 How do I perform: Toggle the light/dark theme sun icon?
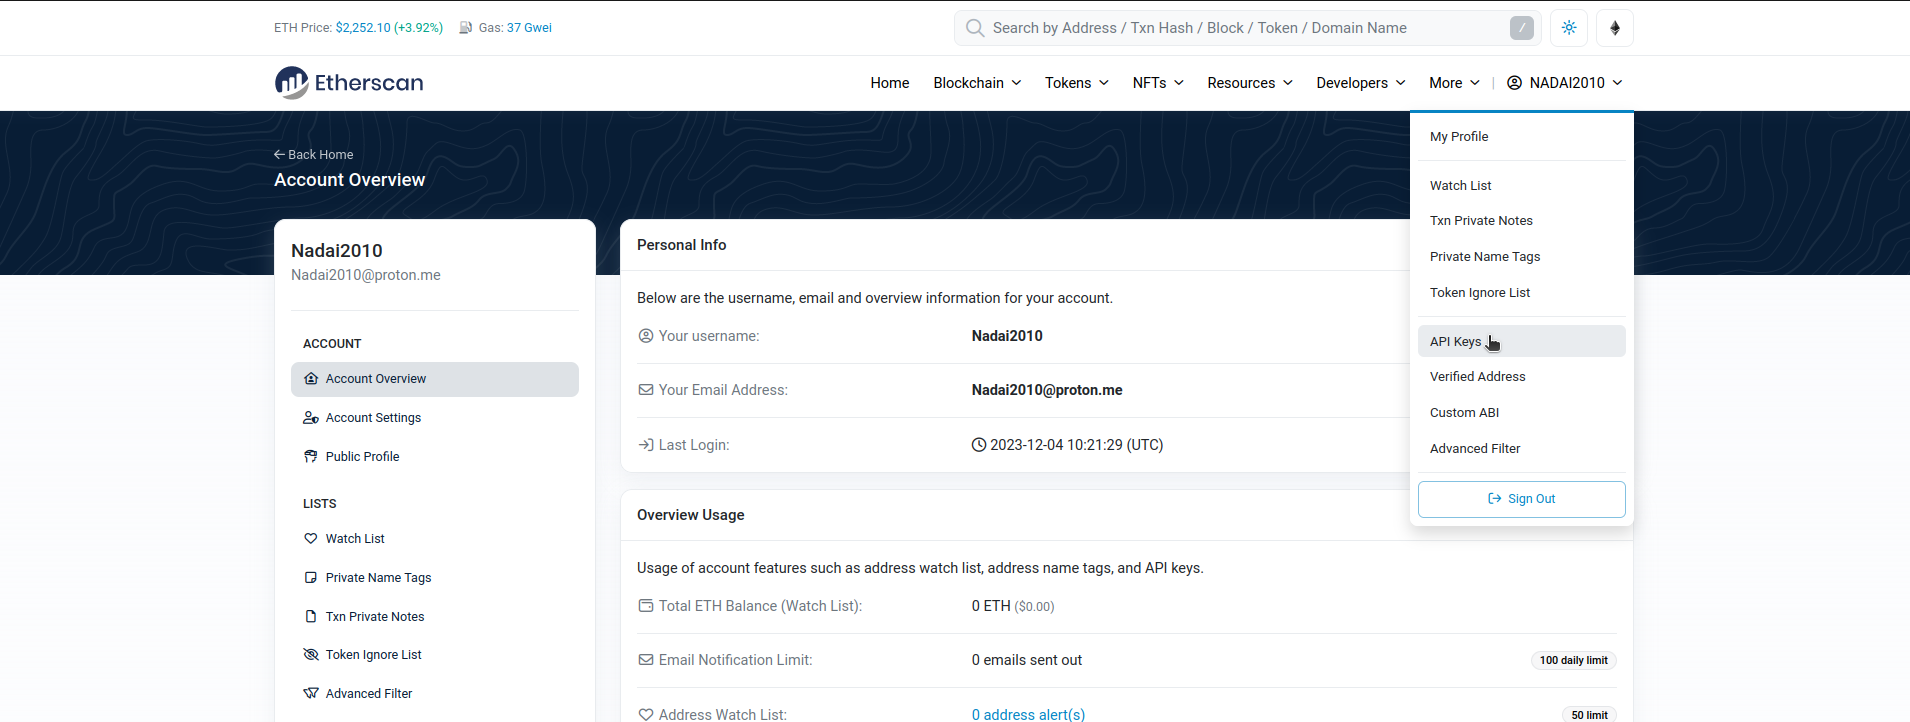click(1569, 28)
